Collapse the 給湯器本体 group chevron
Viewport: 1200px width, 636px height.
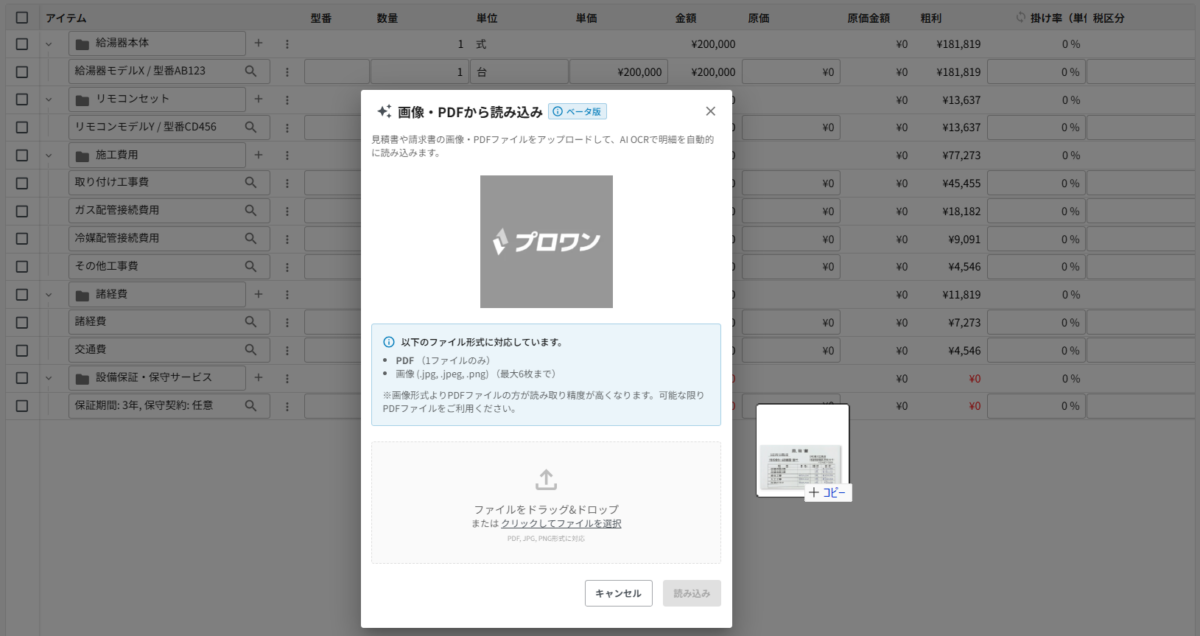click(48, 44)
